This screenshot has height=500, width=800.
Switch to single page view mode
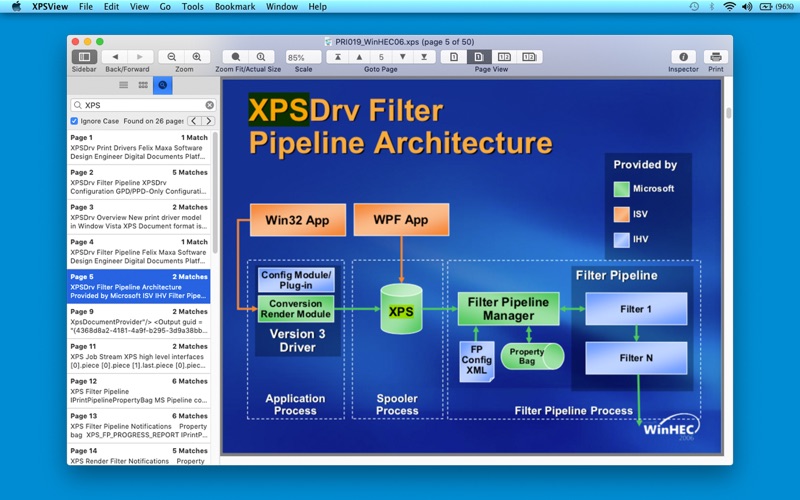(x=454, y=57)
